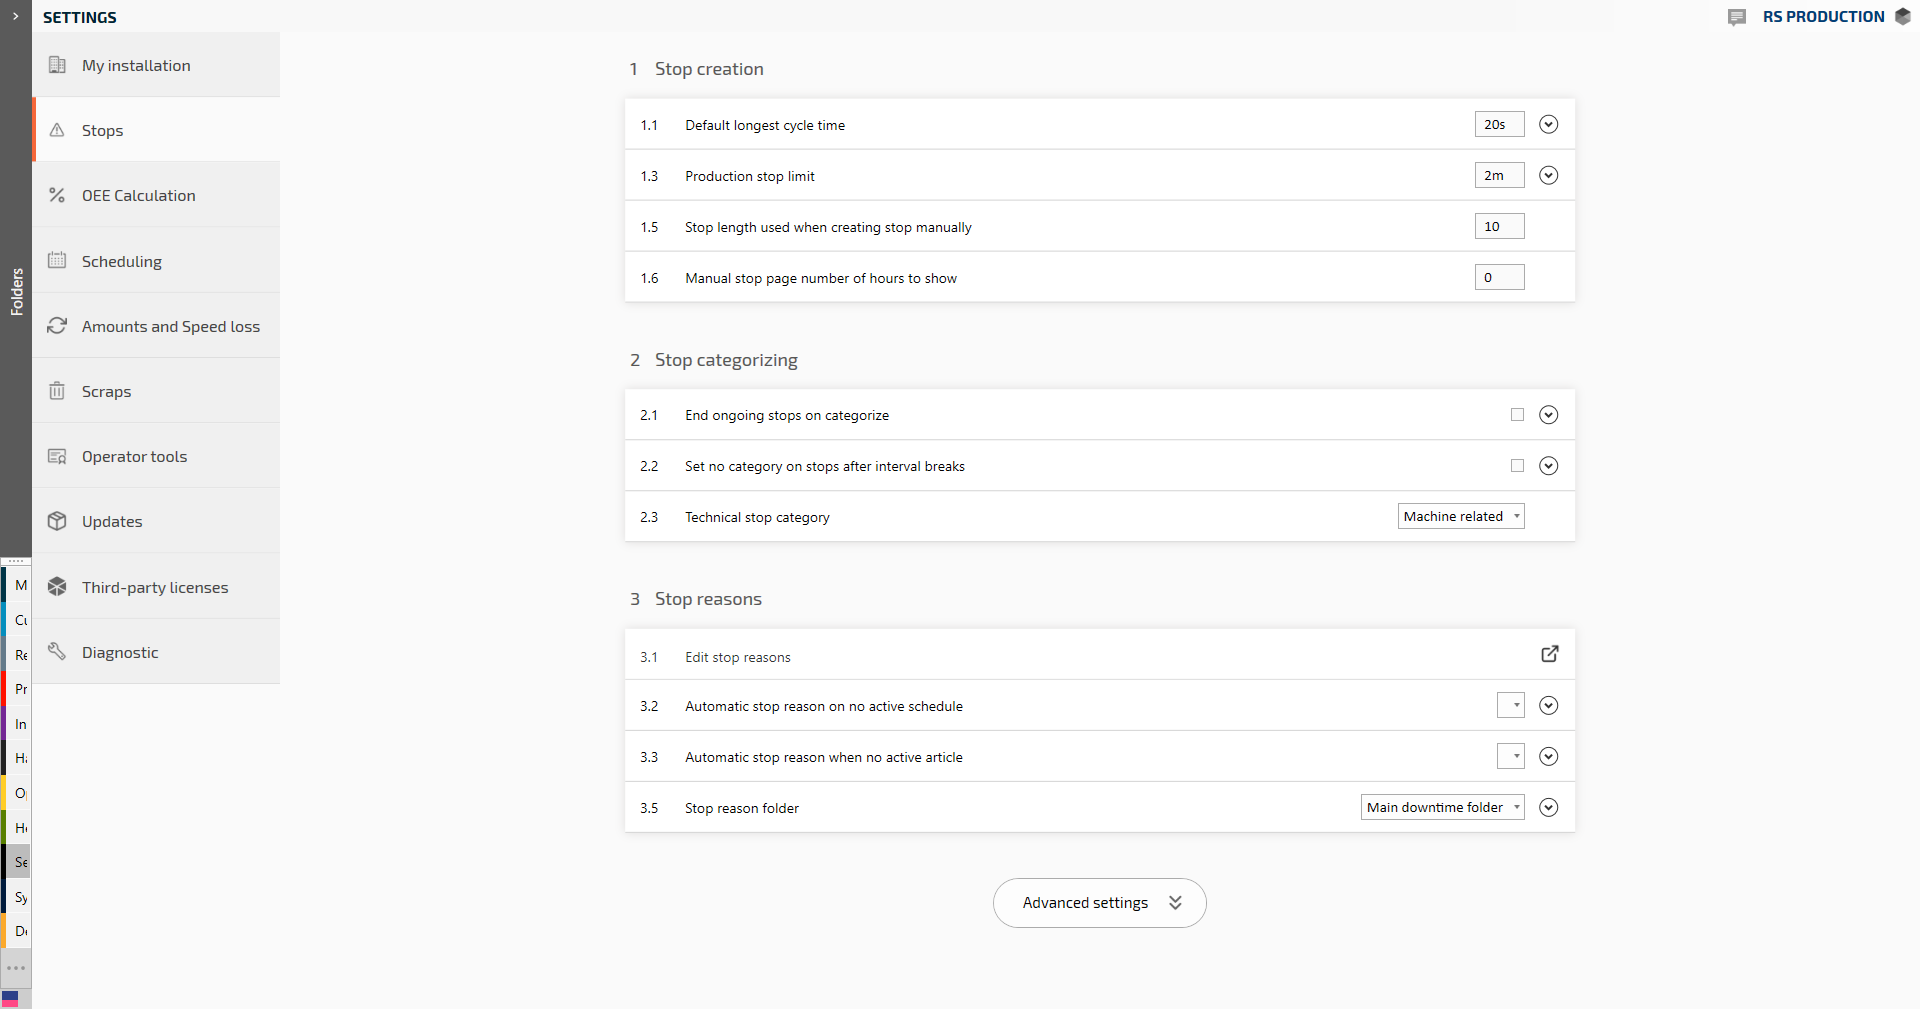
Task: Expand the Folders side panel arrow
Action: tap(15, 16)
